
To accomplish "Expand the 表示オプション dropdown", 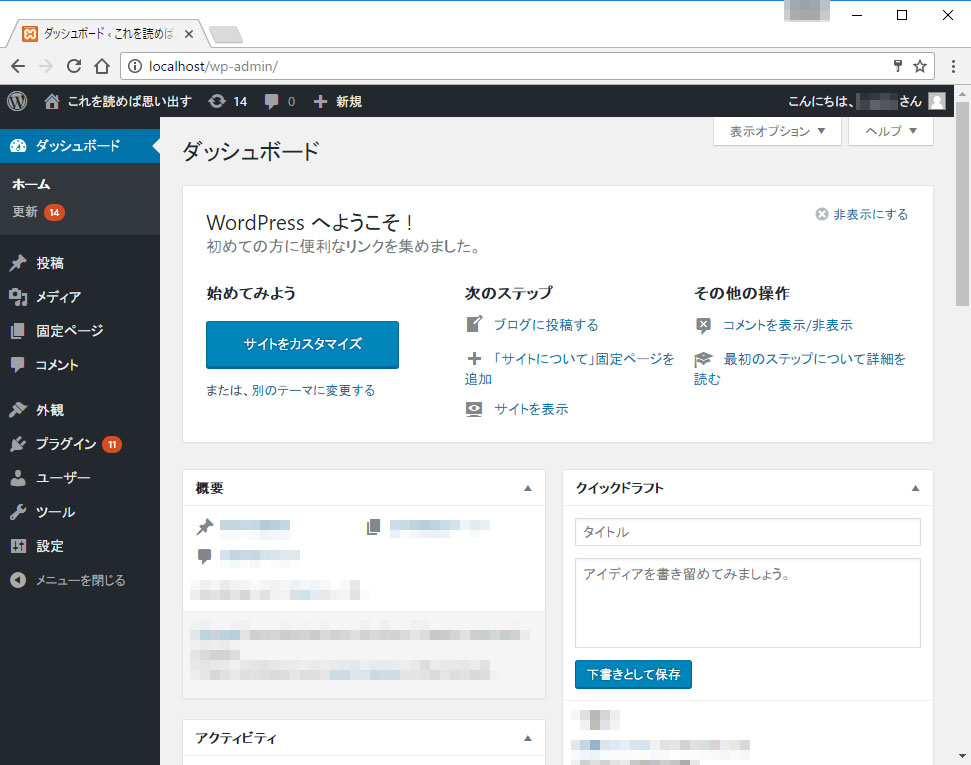I will [x=777, y=131].
